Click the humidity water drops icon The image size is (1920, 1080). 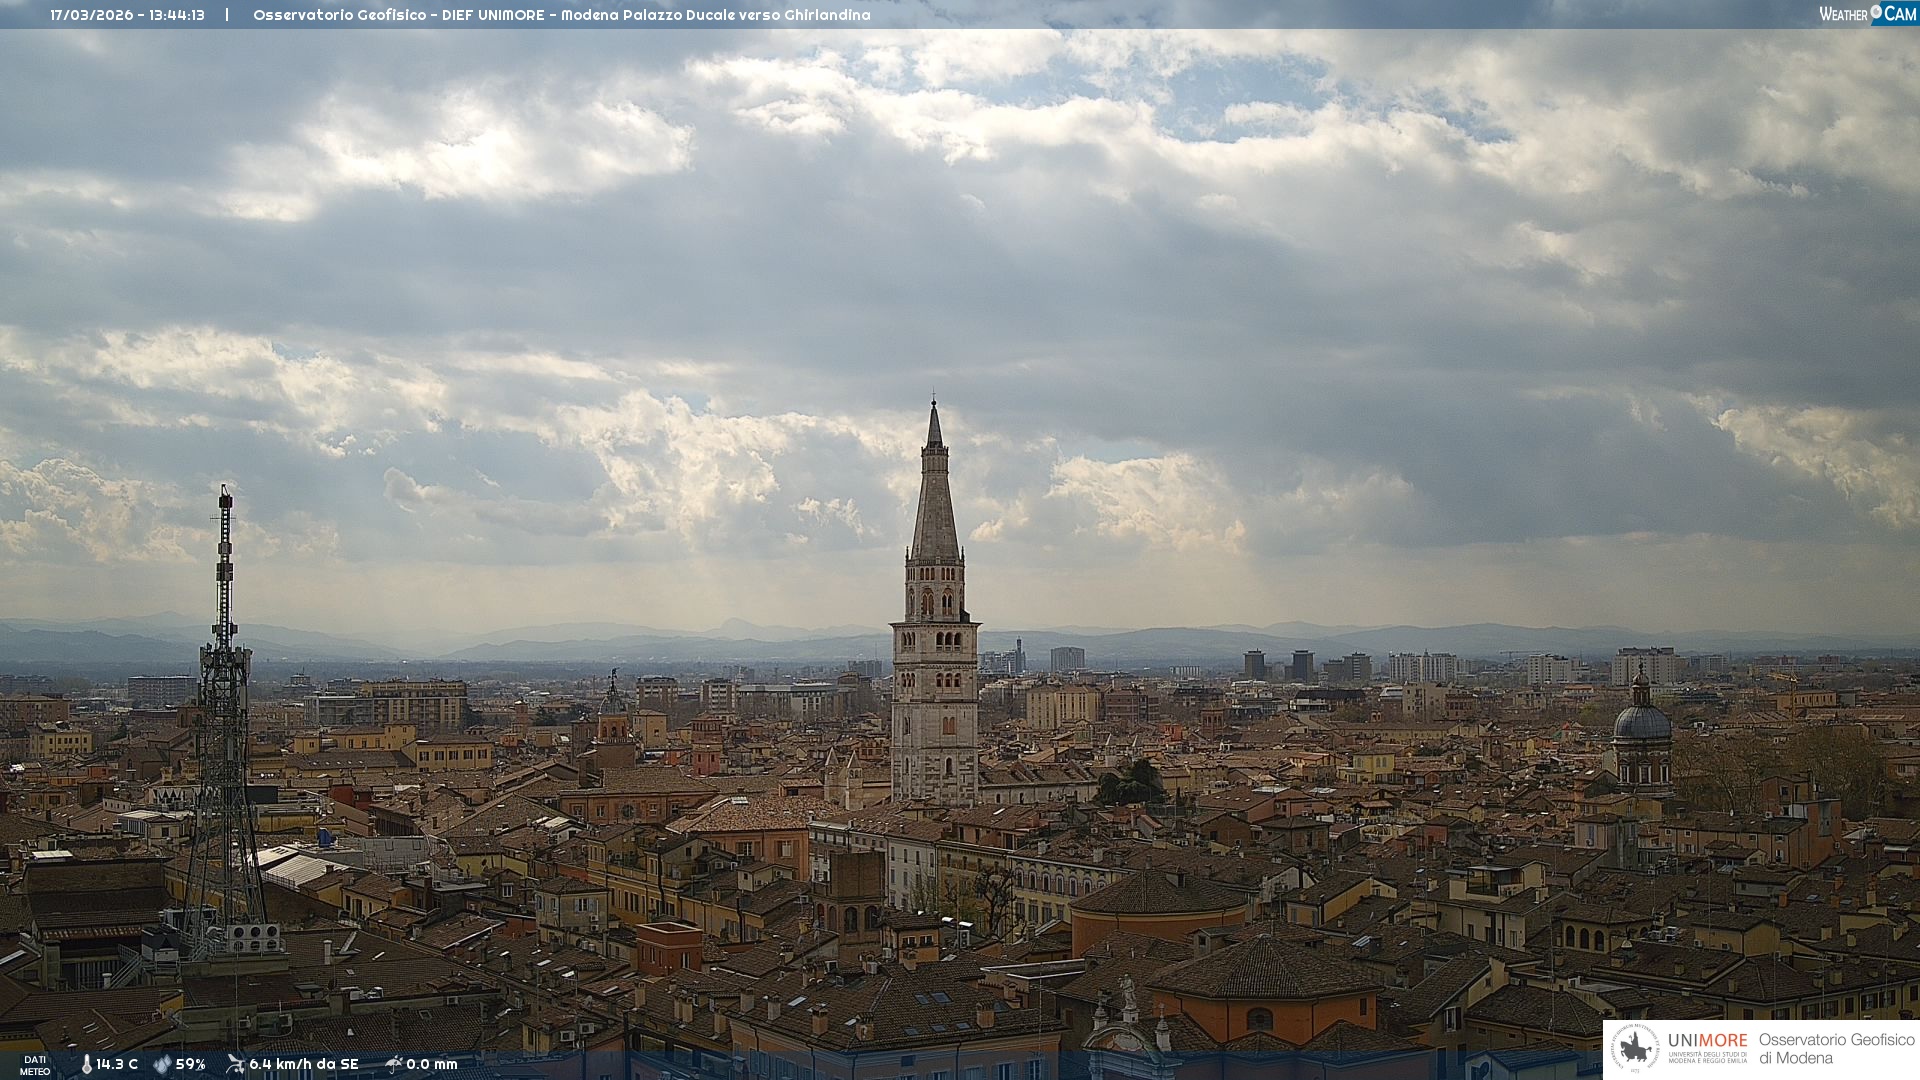[162, 1065]
